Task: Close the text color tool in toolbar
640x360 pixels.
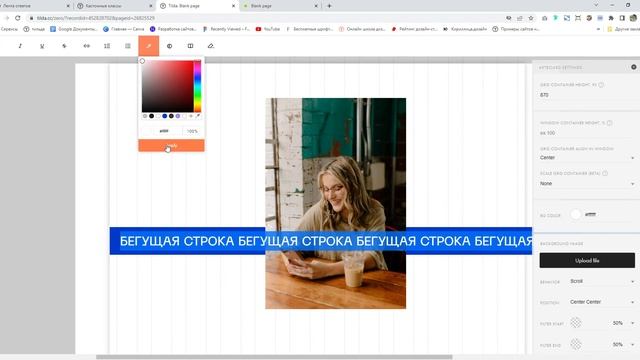Action: point(149,46)
